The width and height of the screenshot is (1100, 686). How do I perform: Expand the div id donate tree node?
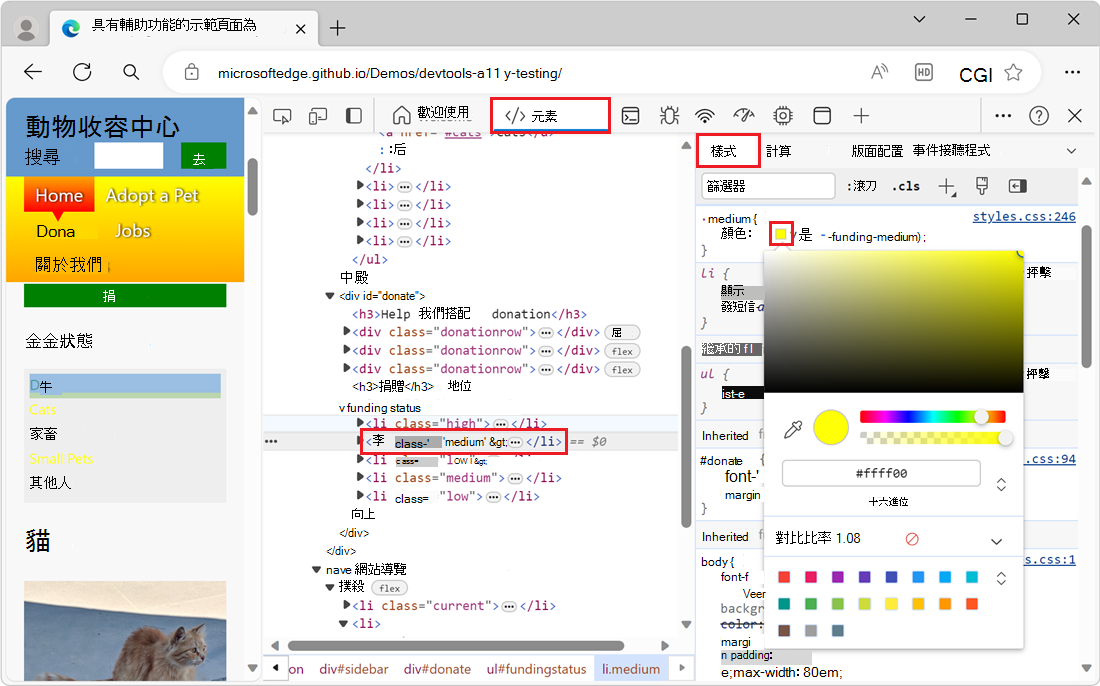click(x=330, y=294)
